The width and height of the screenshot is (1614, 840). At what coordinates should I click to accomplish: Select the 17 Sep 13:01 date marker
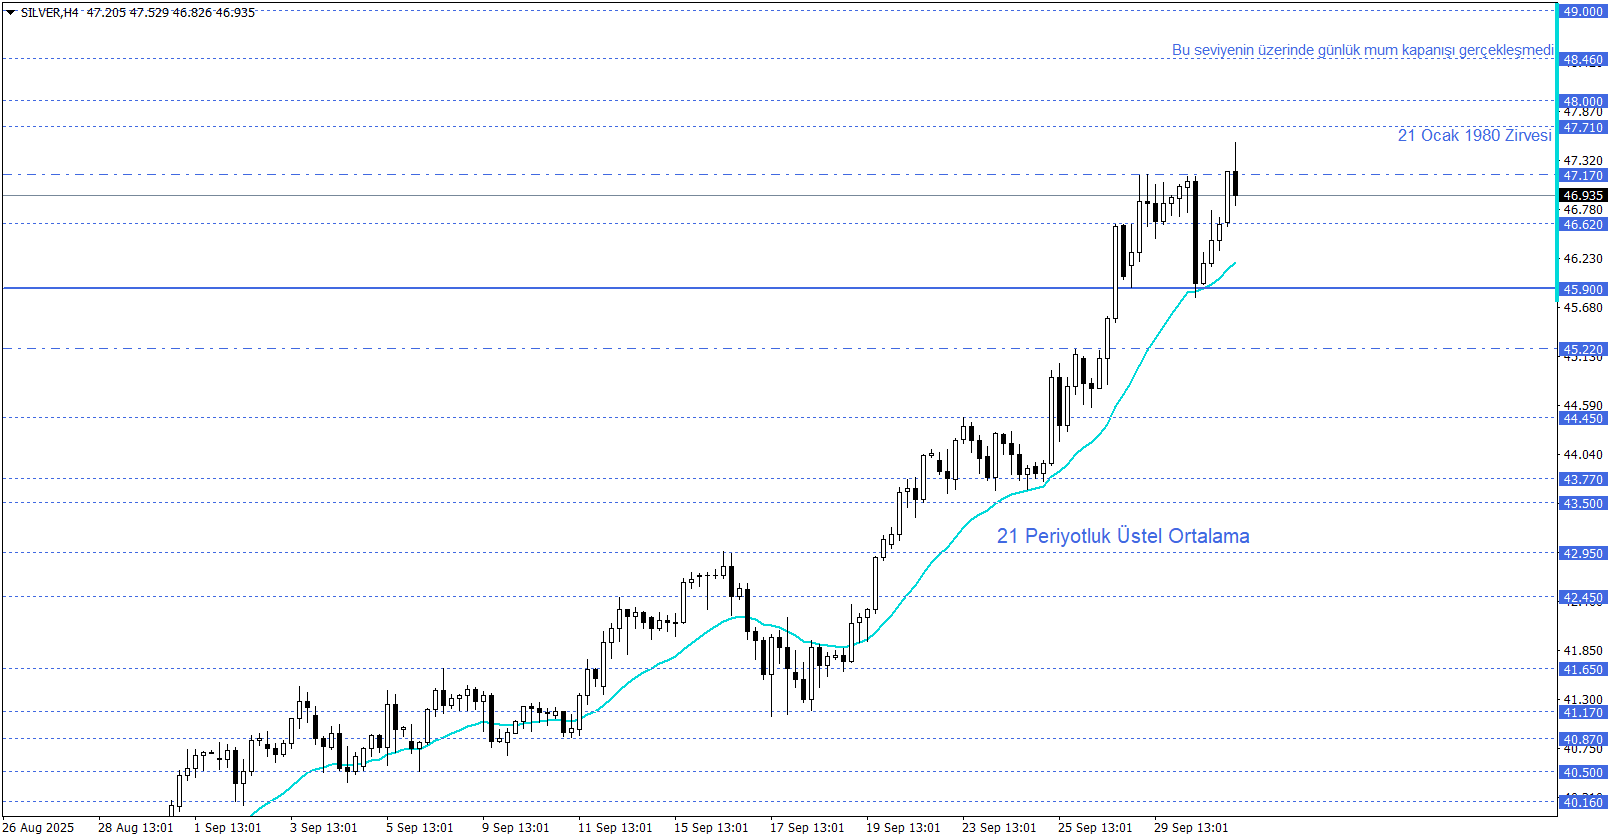806,827
